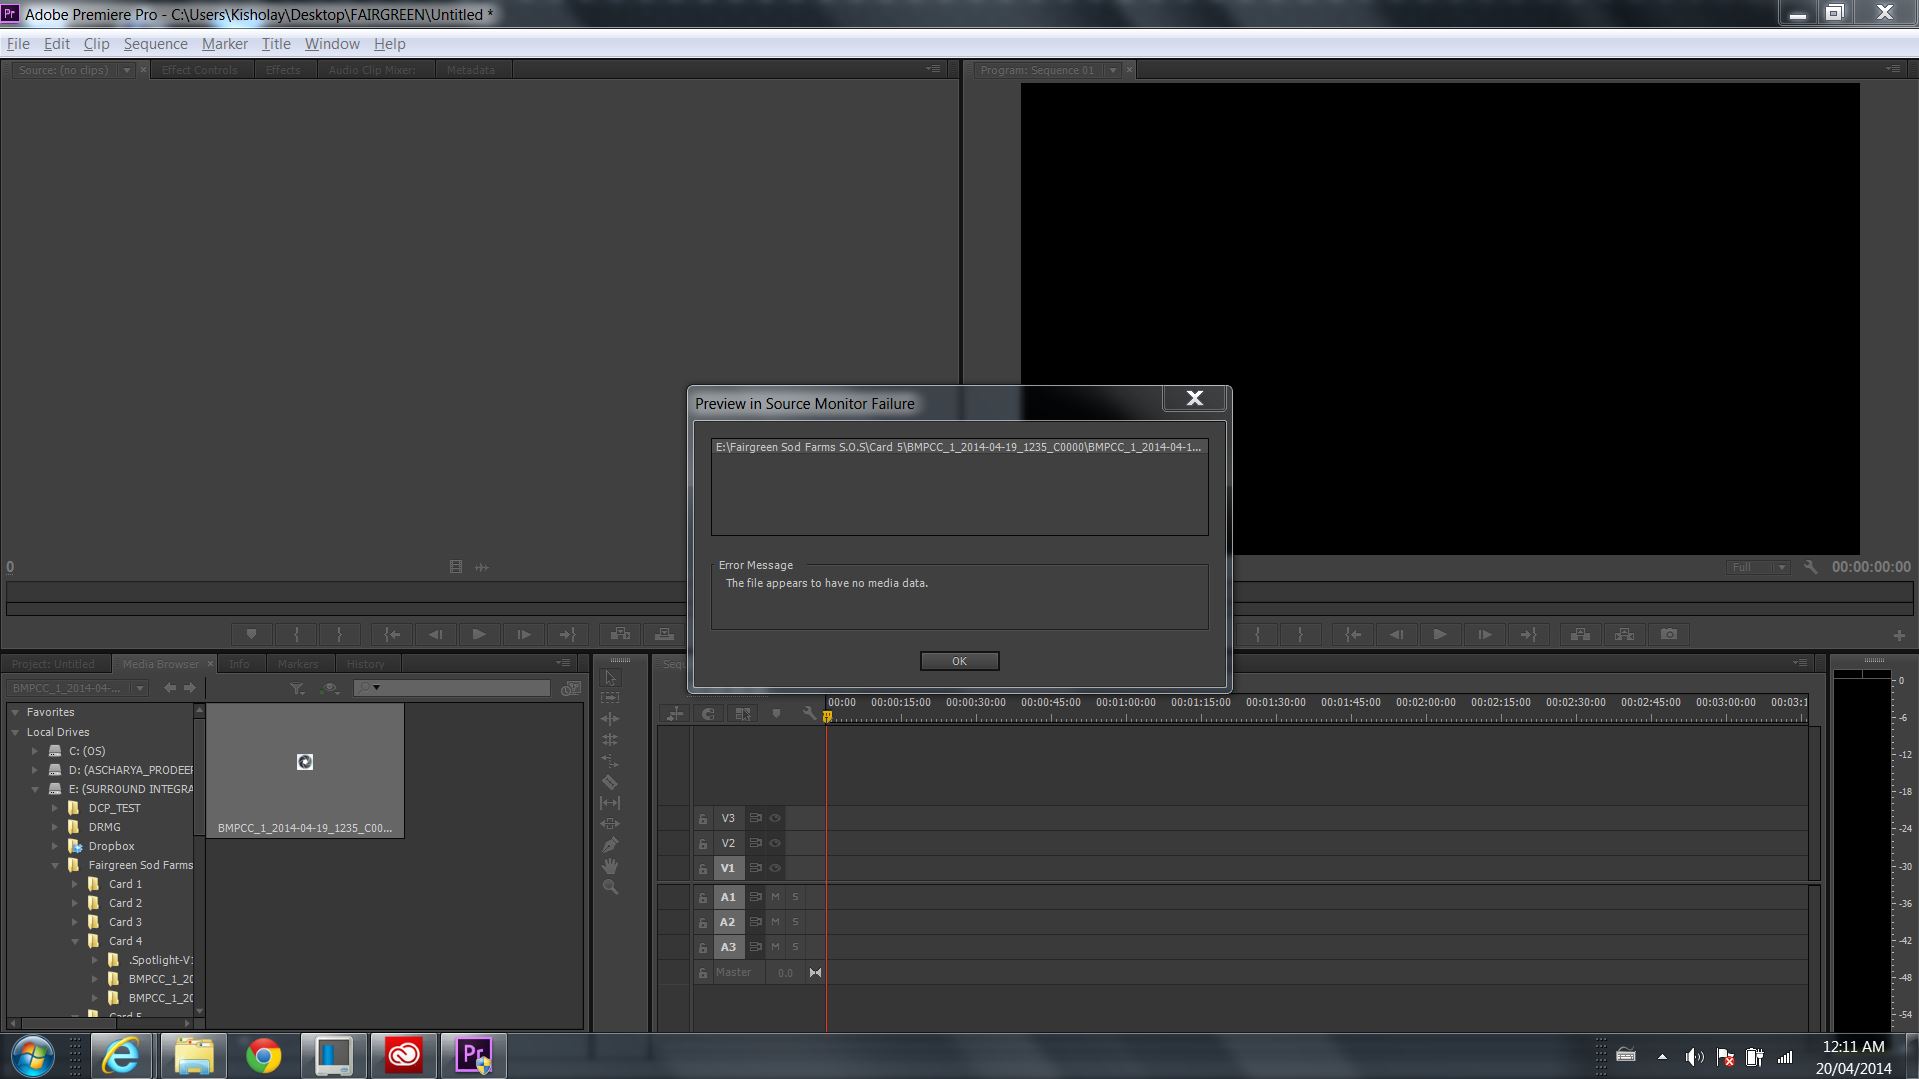Screen dimensions: 1919x1079
Task: Expand the DCP_TEST folder
Action: (x=55, y=808)
